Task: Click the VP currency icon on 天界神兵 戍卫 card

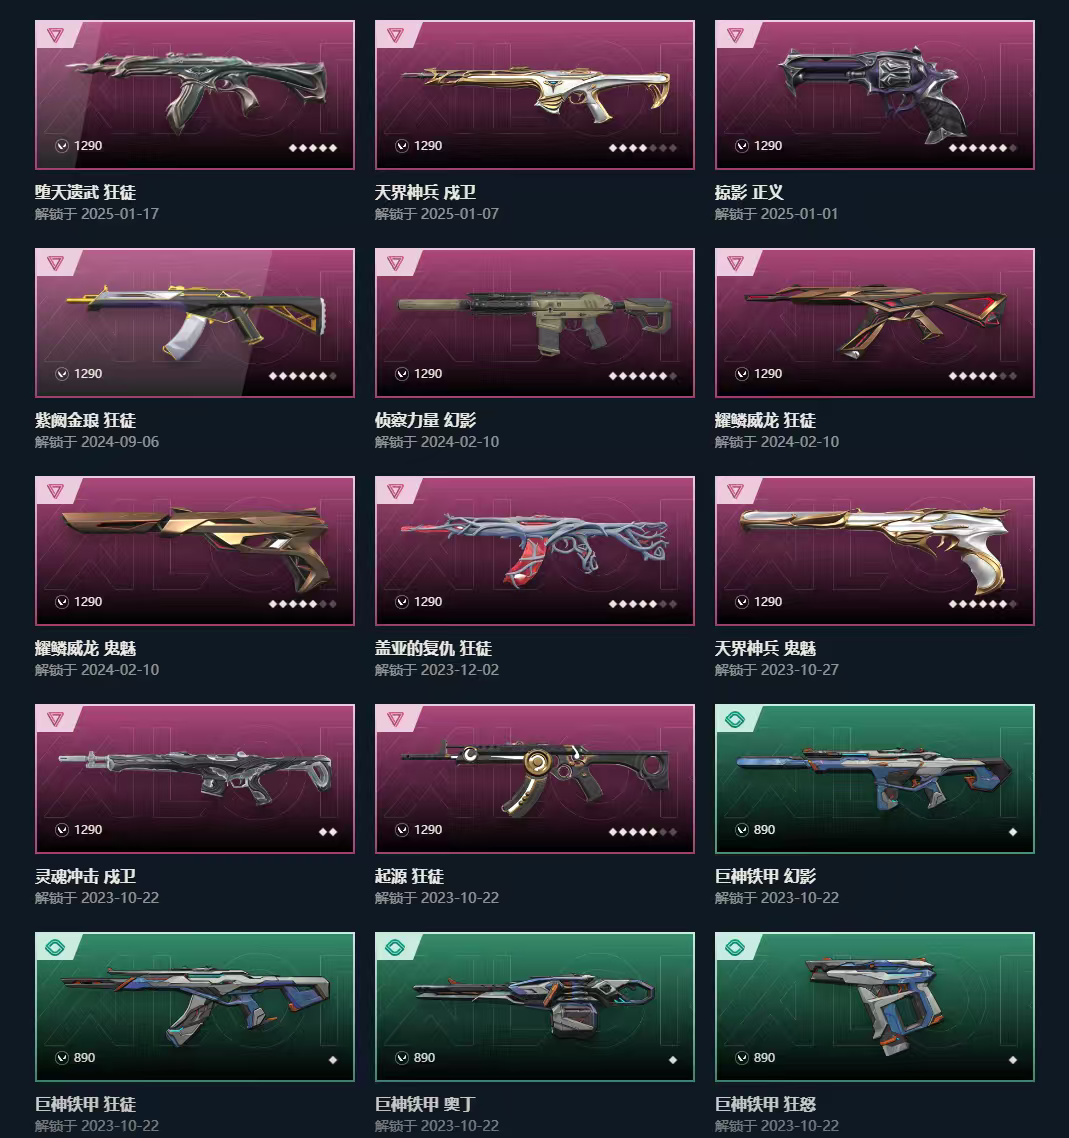Action: pyautogui.click(x=402, y=146)
